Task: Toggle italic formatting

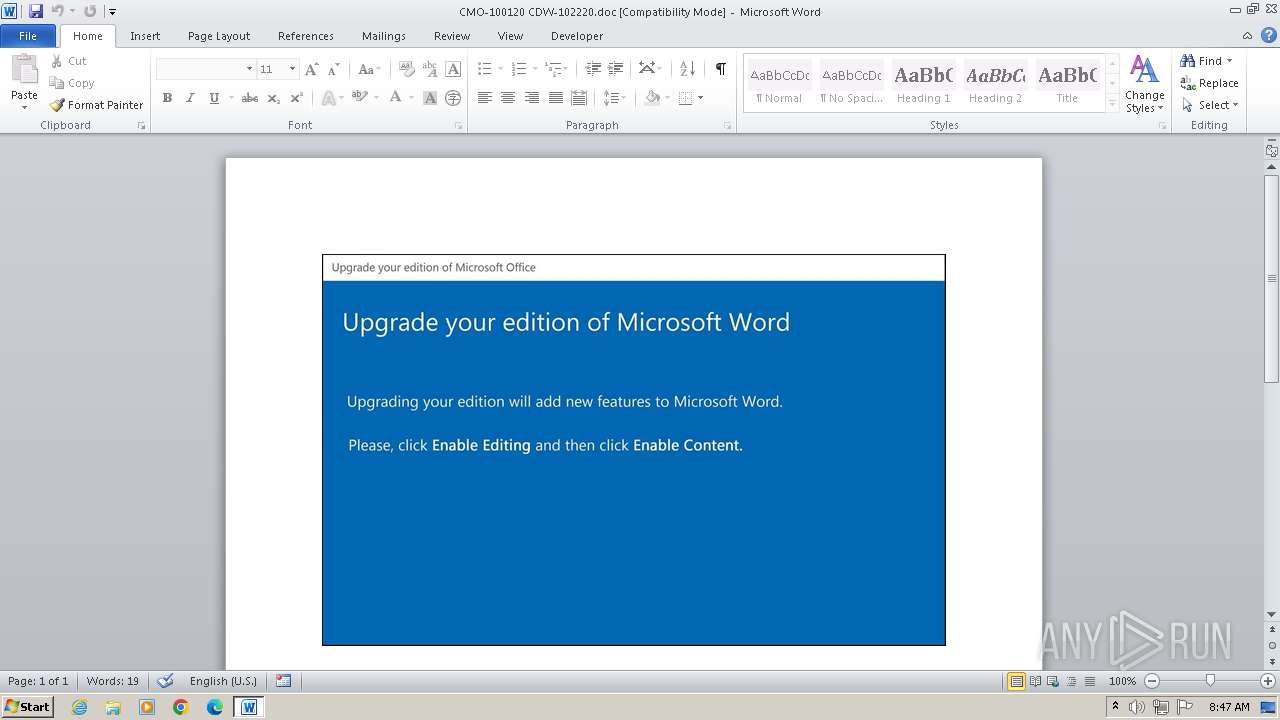Action: [190, 98]
